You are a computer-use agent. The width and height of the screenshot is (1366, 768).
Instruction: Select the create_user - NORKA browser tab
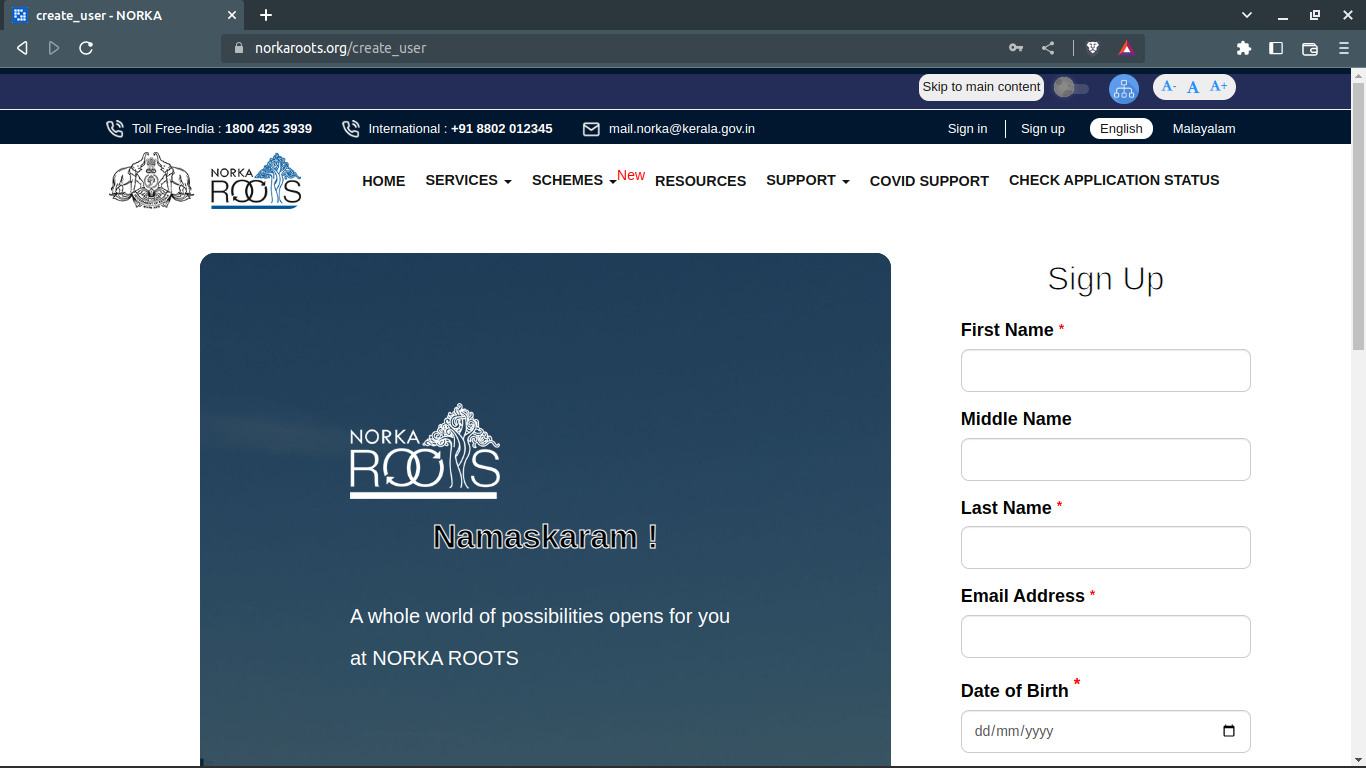[124, 16]
